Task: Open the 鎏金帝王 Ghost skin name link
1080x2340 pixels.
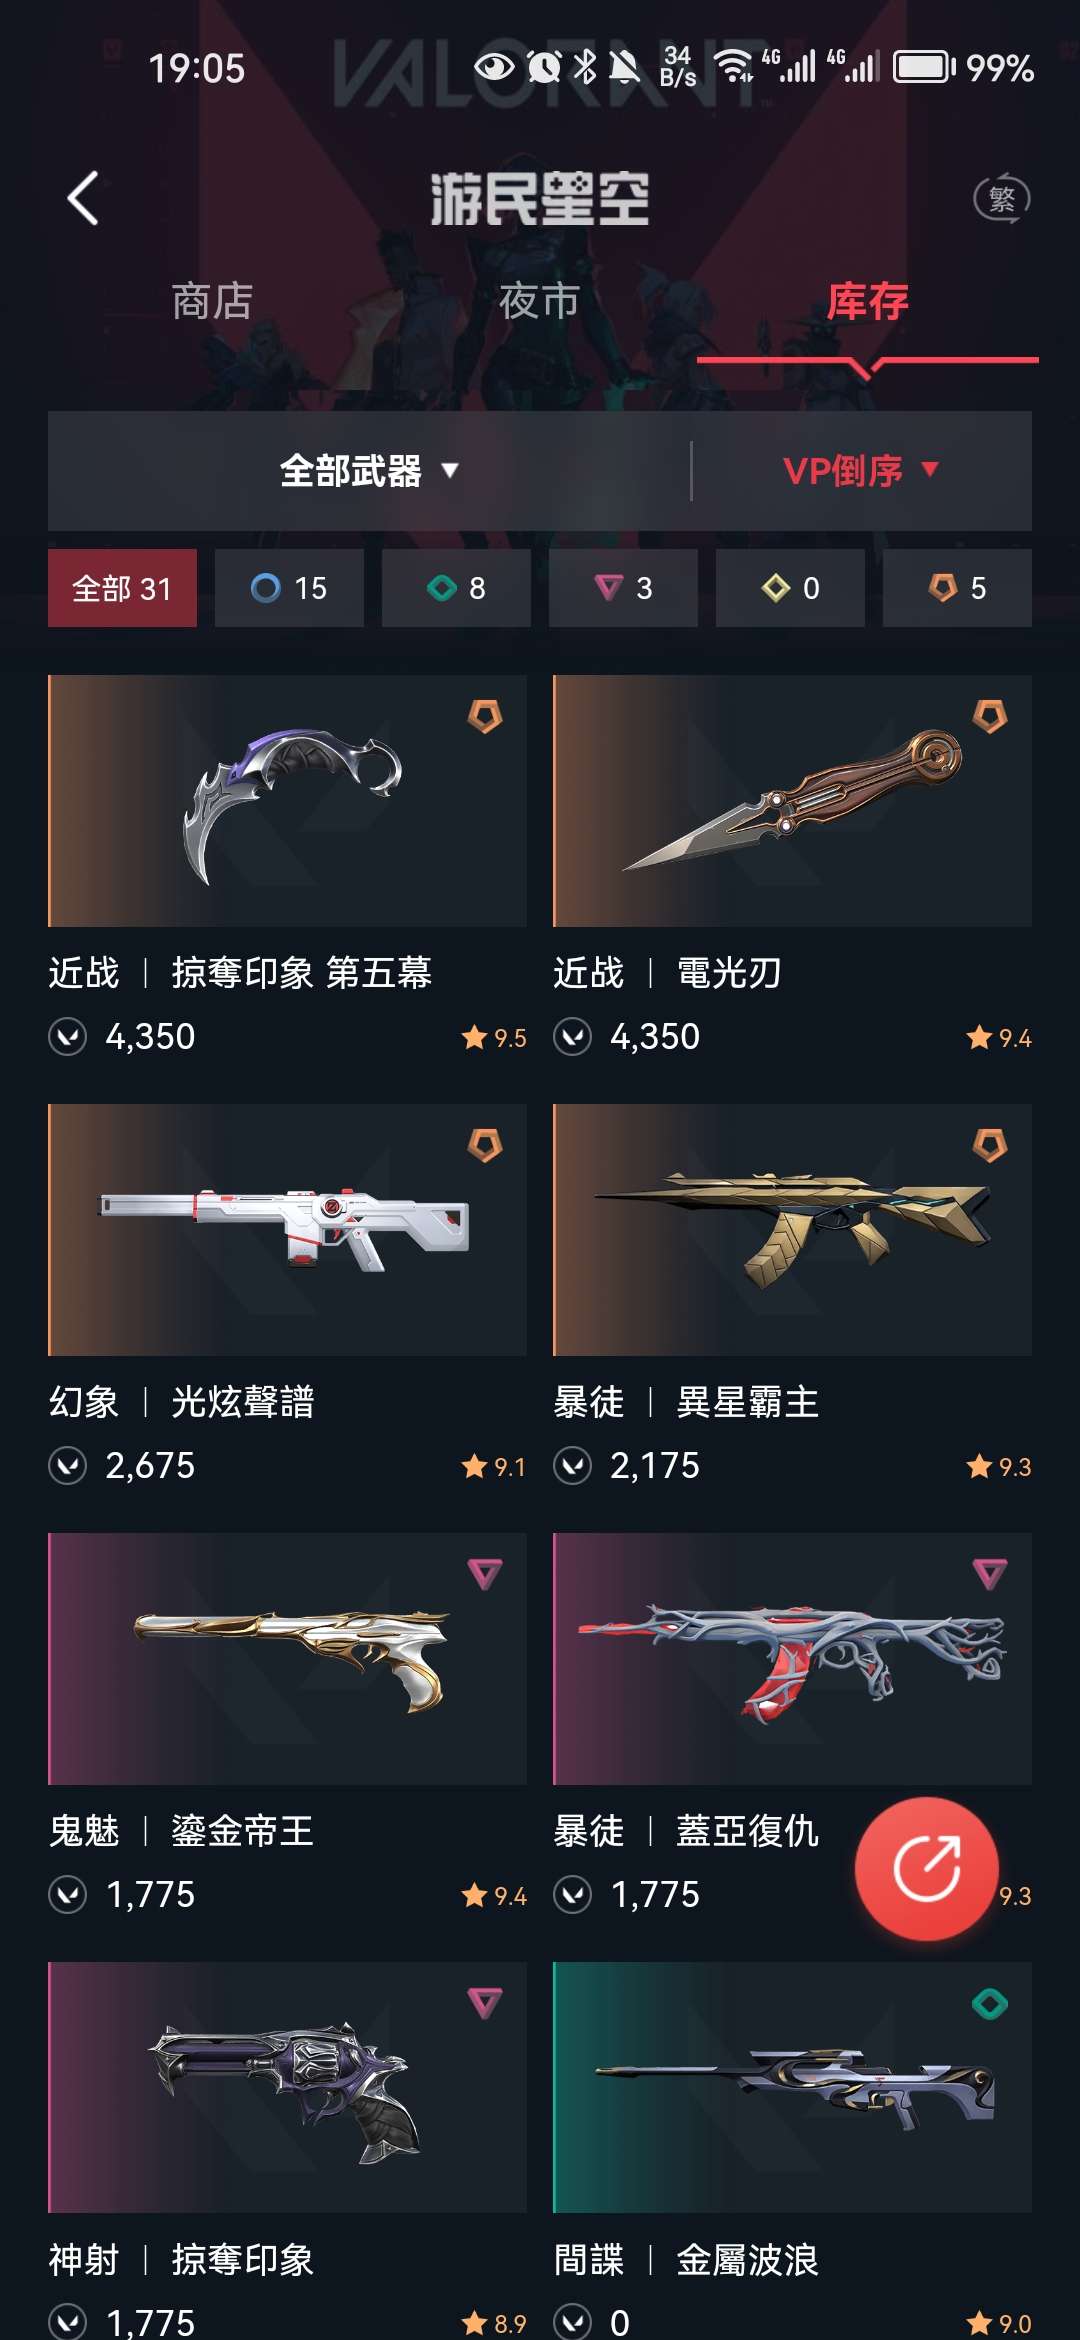Action: point(242,1832)
